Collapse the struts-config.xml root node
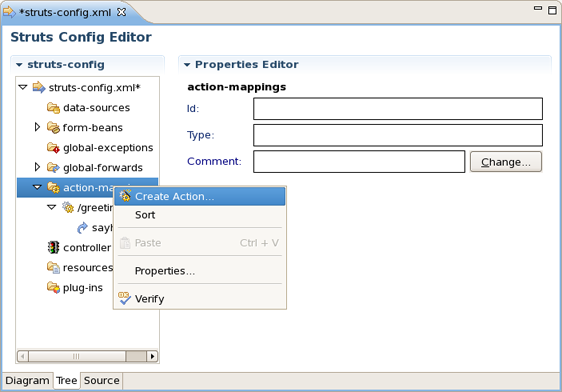 pyautogui.click(x=23, y=87)
